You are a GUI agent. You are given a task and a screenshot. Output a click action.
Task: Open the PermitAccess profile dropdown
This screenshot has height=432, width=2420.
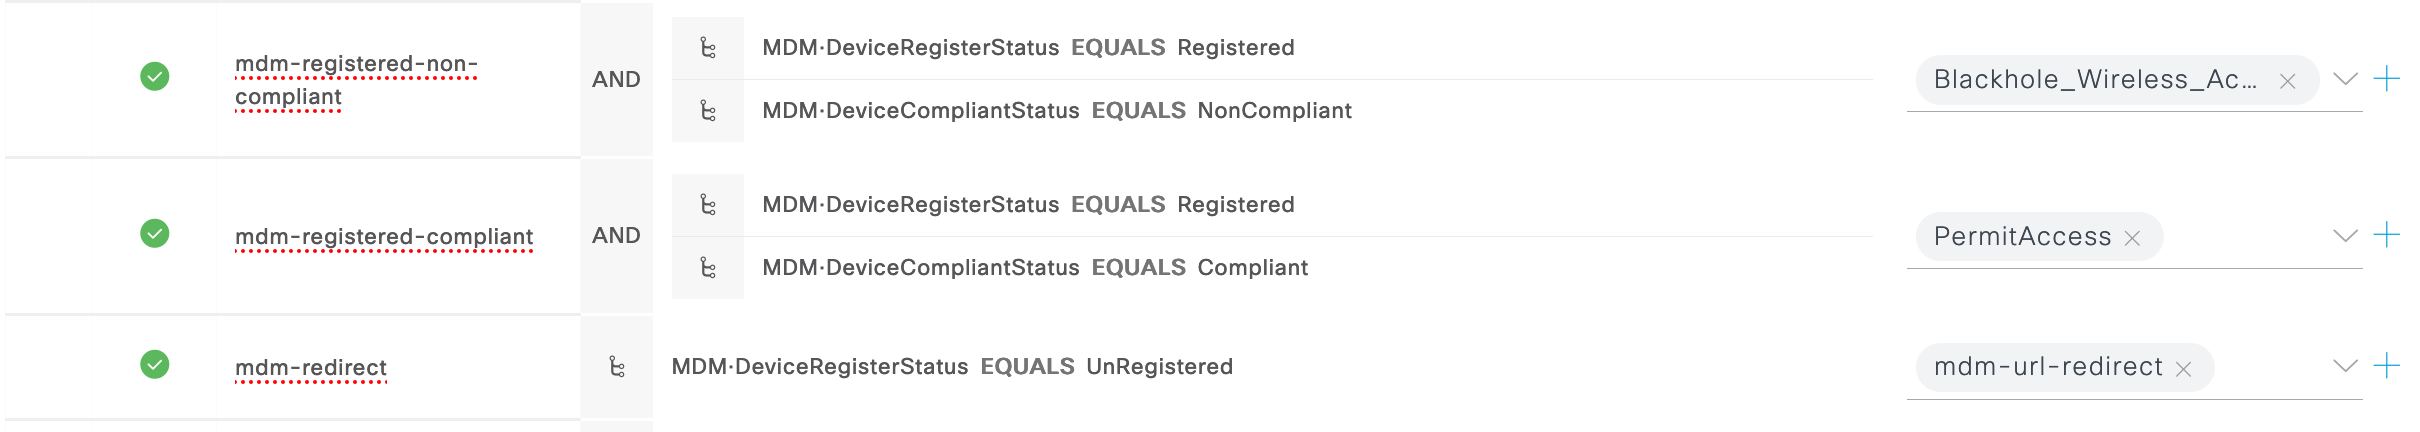tap(2345, 236)
